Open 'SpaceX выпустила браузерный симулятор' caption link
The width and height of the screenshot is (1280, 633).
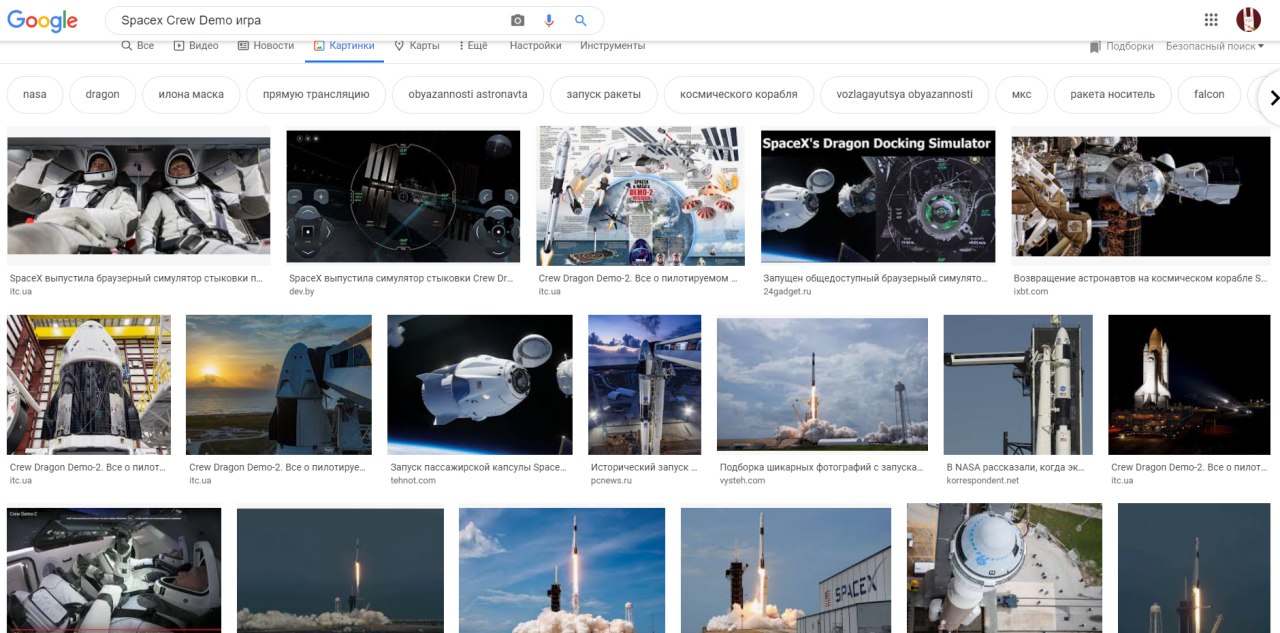click(137, 278)
